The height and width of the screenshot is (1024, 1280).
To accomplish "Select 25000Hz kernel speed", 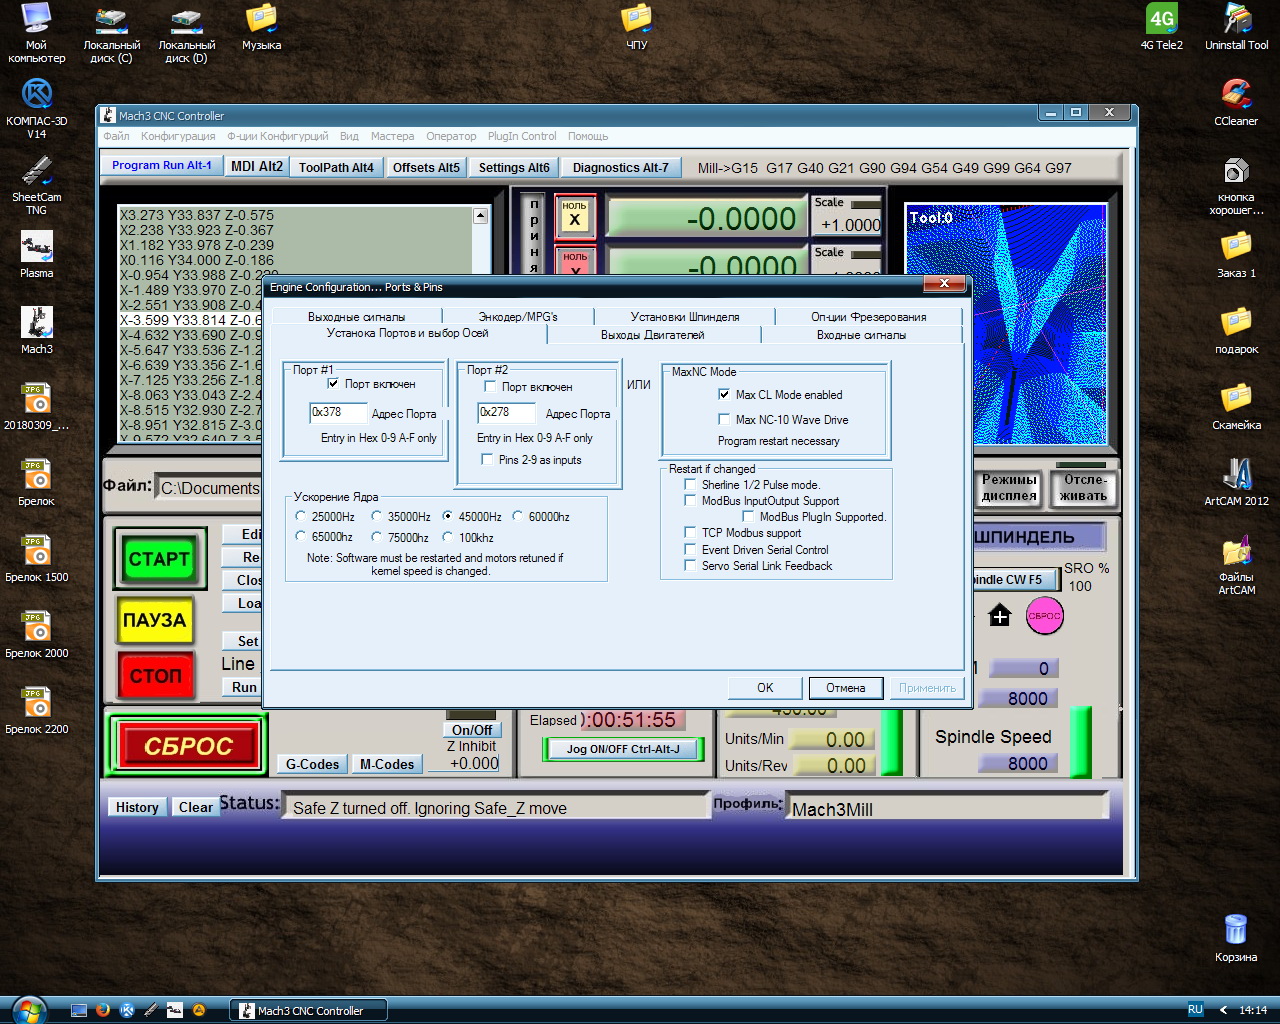I will [301, 516].
